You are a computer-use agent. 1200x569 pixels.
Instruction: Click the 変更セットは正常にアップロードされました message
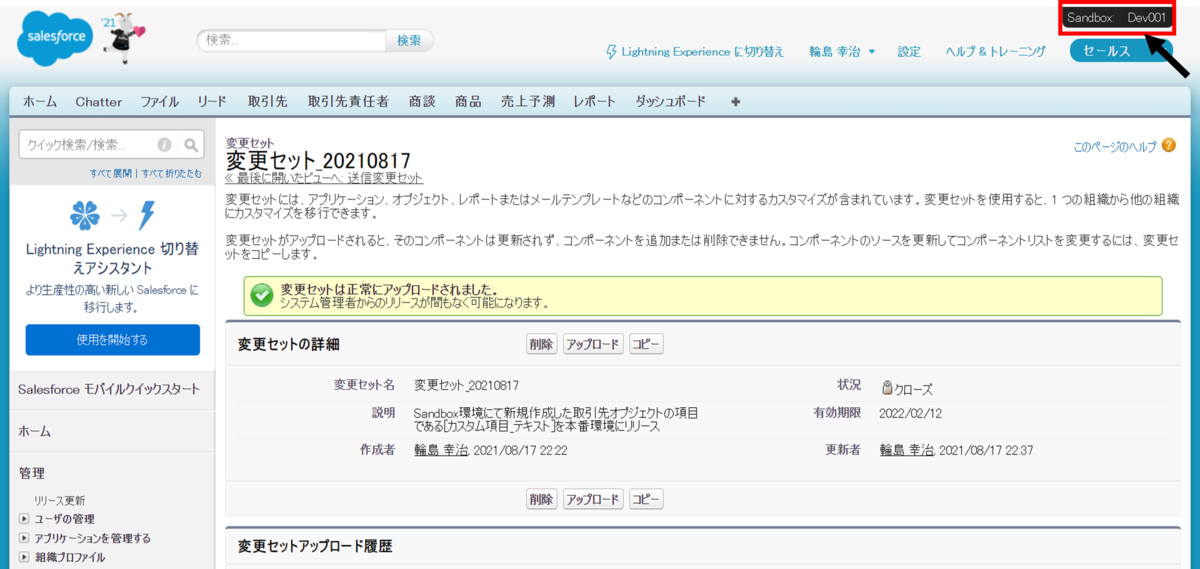click(389, 289)
